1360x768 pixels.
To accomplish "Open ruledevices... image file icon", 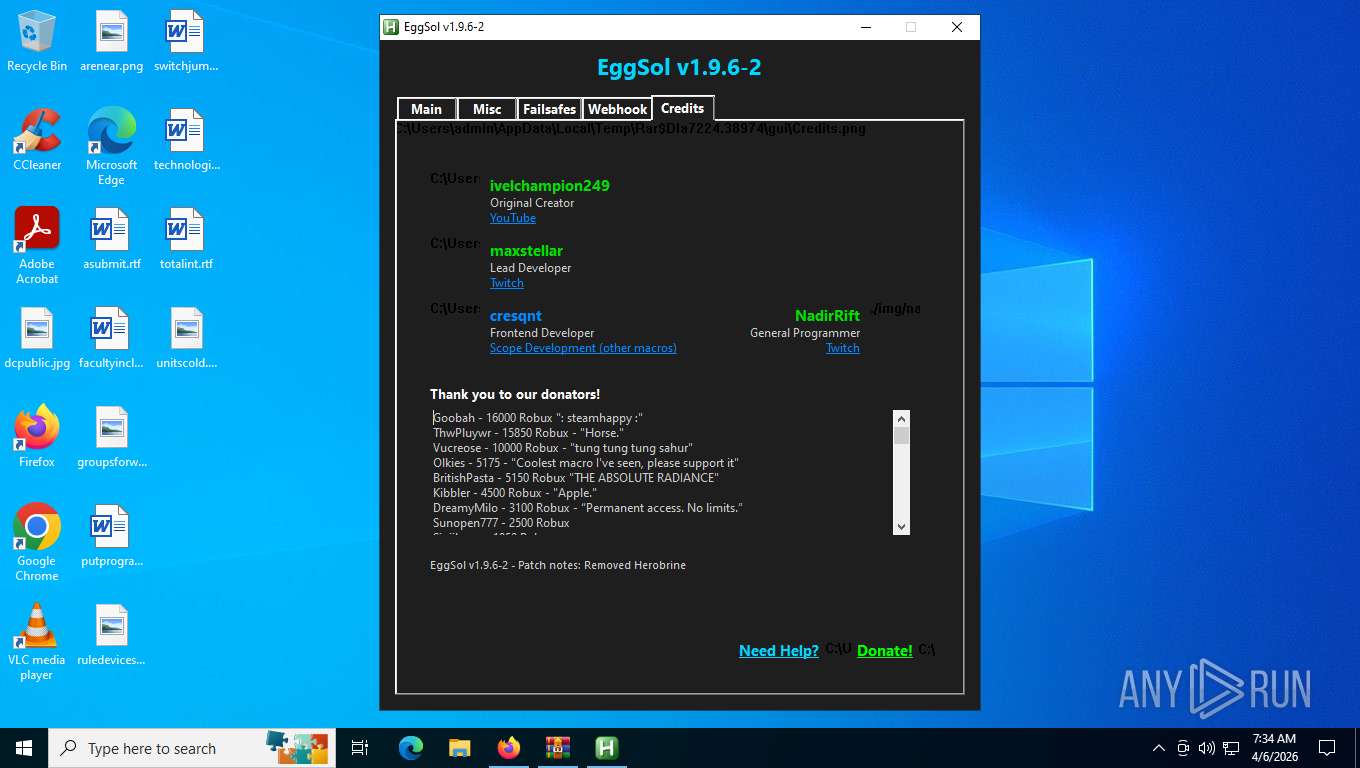I will point(112,635).
